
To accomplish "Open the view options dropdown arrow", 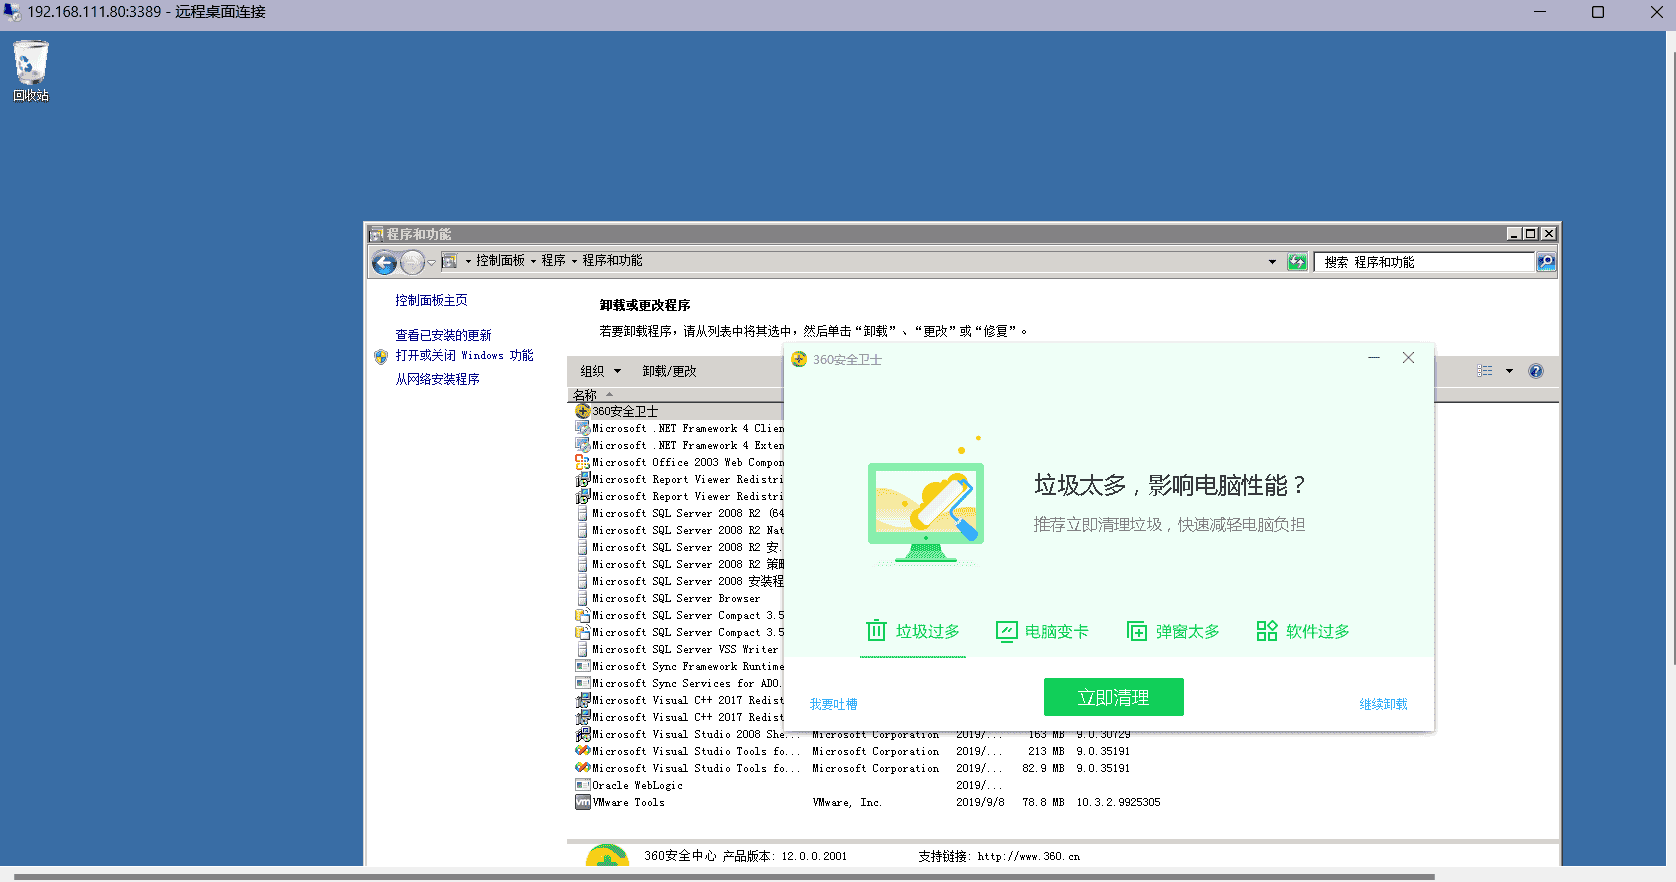I will point(1509,371).
